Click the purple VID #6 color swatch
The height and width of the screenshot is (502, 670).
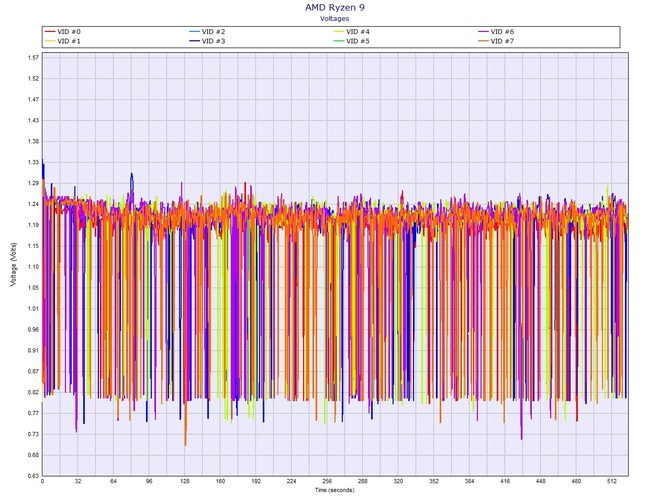(483, 32)
